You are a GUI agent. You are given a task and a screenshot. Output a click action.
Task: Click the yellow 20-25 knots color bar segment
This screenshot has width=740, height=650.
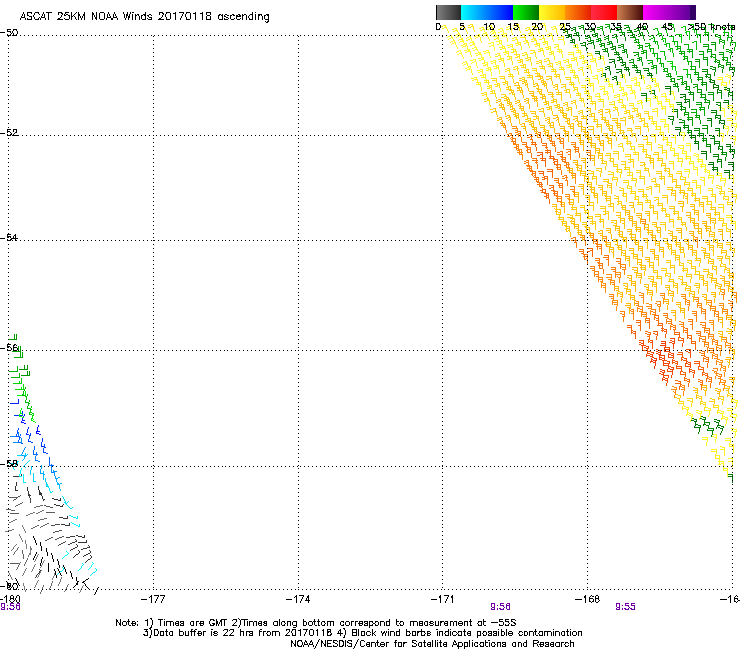[552, 12]
